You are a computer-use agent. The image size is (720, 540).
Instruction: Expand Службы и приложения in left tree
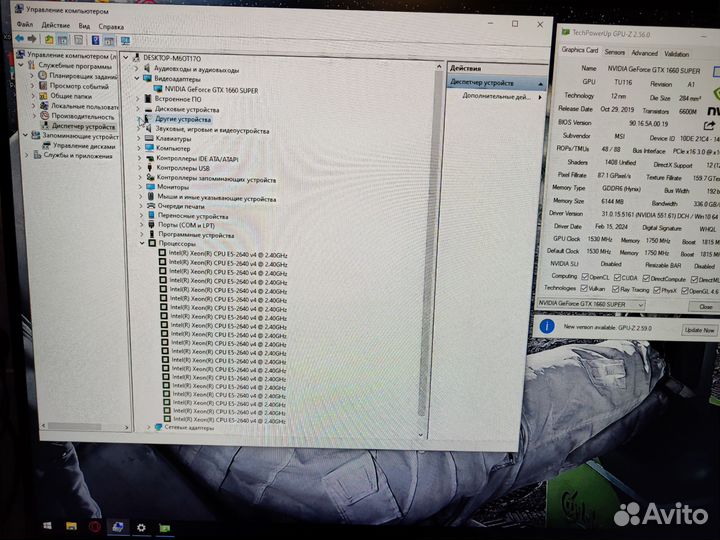coord(27,155)
